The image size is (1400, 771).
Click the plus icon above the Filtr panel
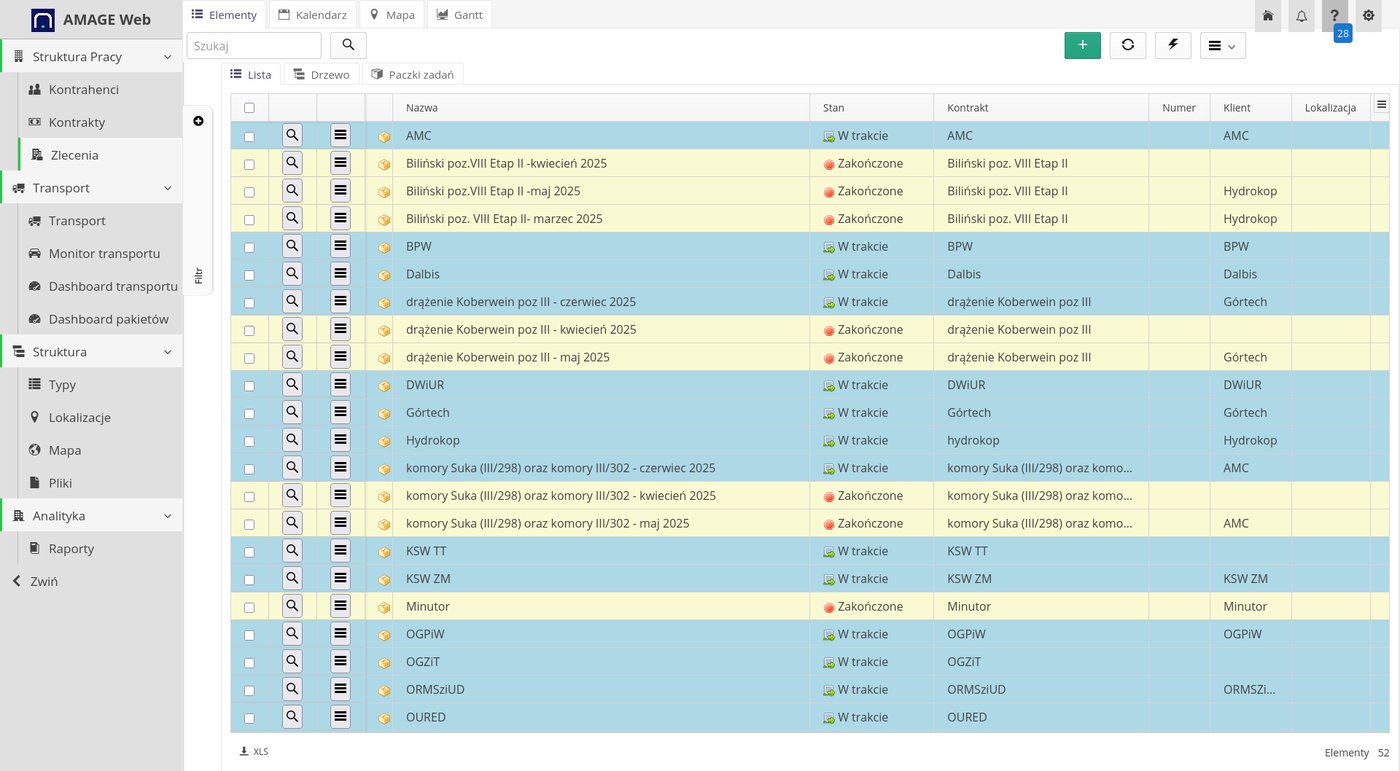(x=198, y=121)
